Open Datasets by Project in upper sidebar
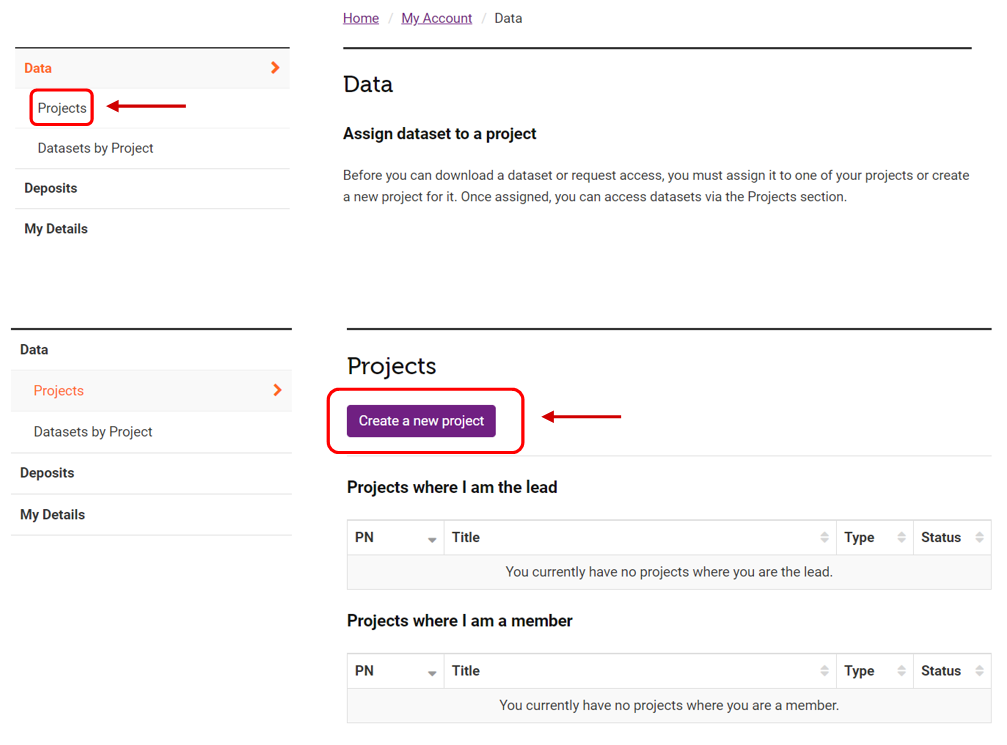This screenshot has height=745, width=1007. [x=96, y=148]
